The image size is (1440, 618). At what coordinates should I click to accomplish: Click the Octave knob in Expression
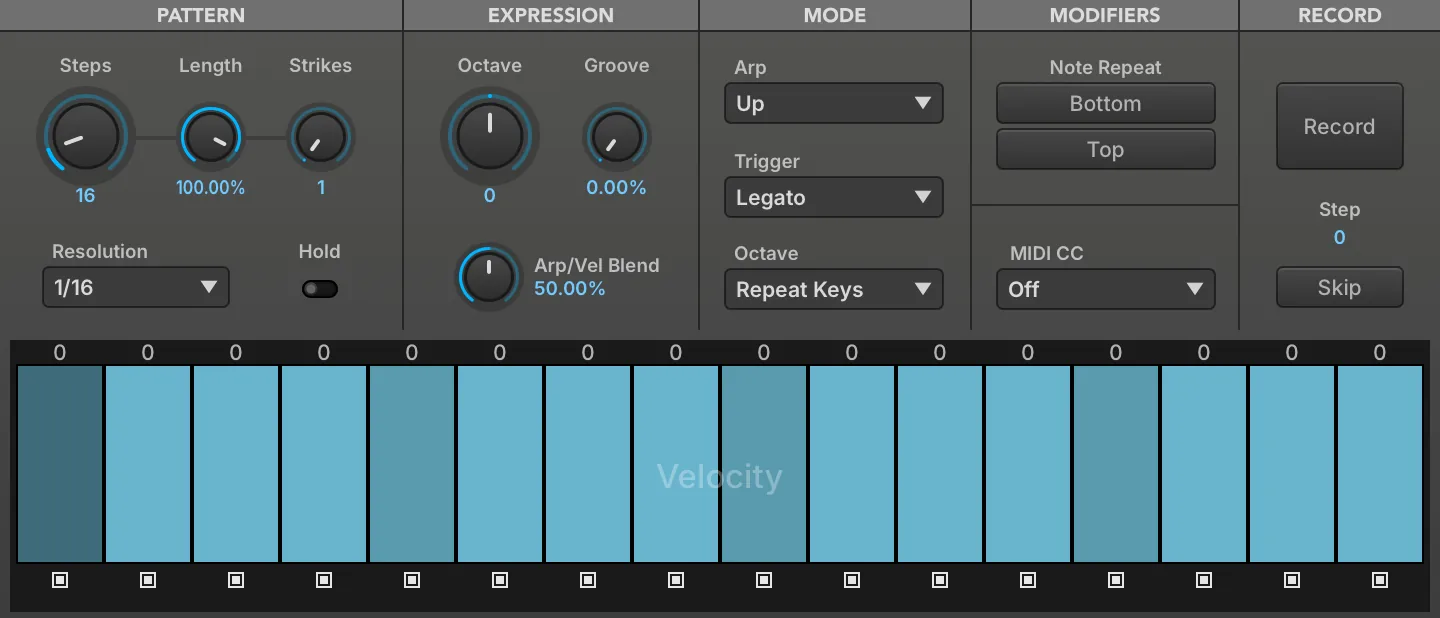(x=490, y=135)
